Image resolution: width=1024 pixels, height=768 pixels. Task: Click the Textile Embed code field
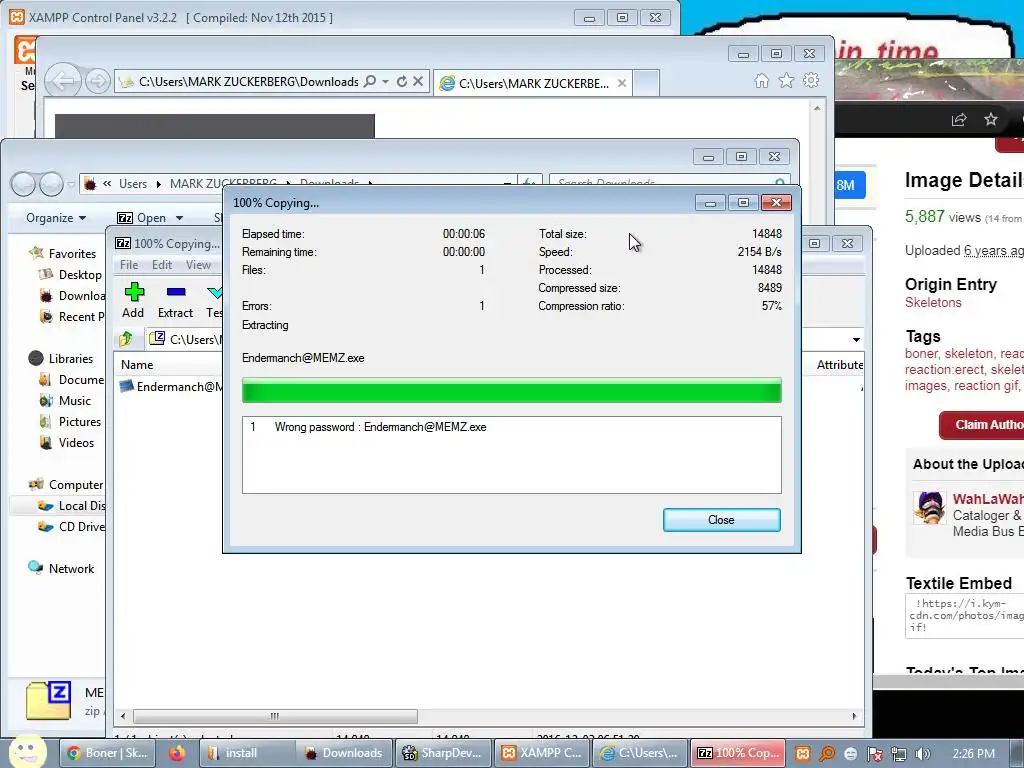click(965, 615)
